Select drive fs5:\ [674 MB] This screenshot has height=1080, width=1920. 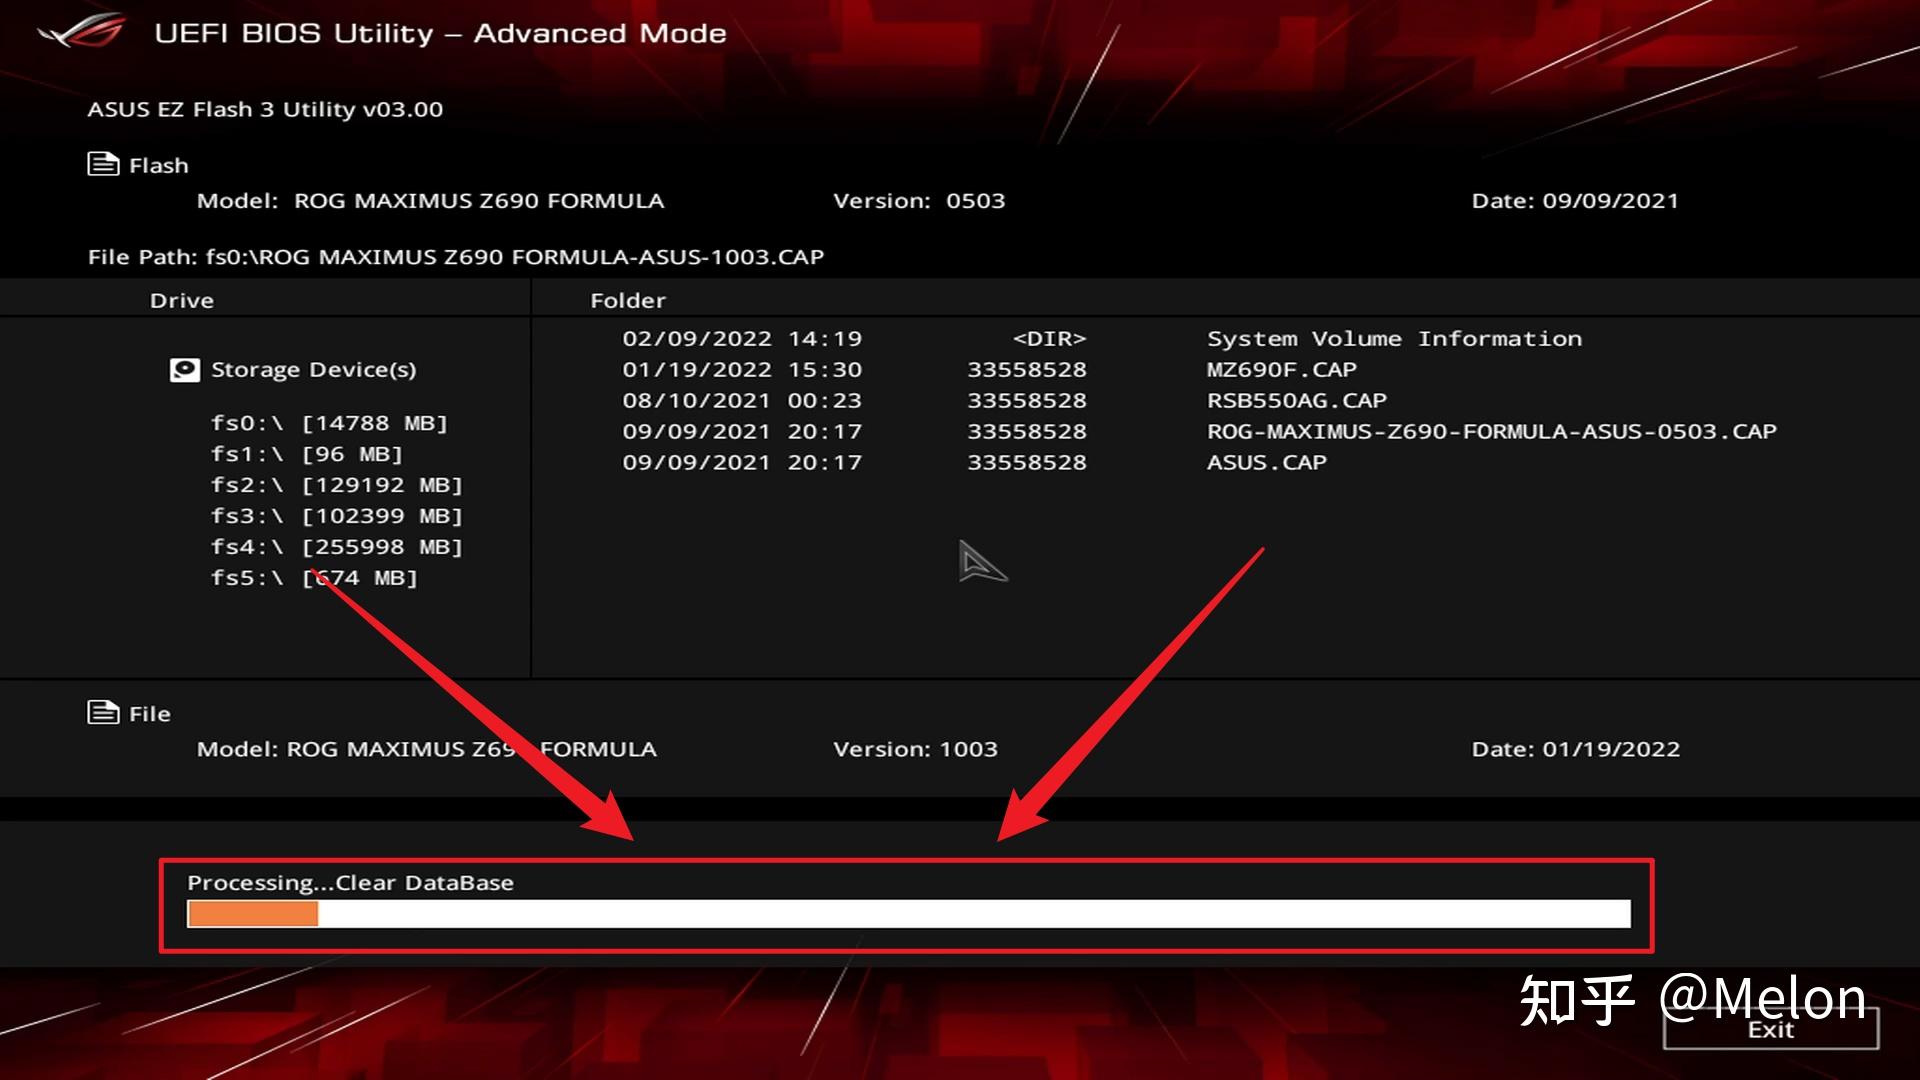point(314,578)
